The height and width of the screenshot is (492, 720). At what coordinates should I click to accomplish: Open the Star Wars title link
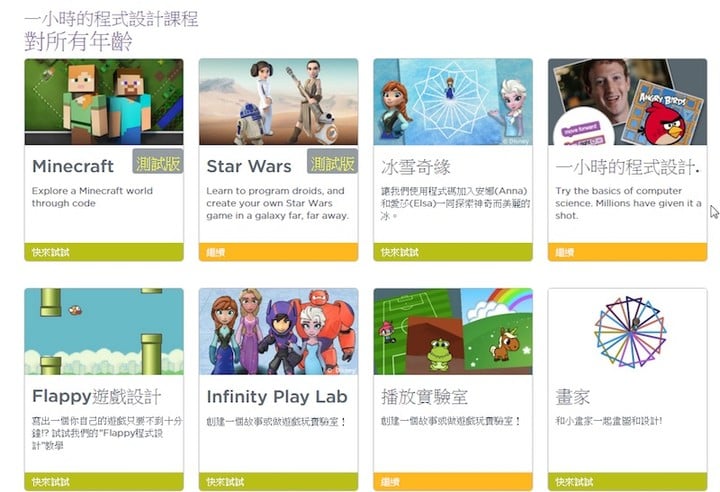pyautogui.click(x=249, y=166)
